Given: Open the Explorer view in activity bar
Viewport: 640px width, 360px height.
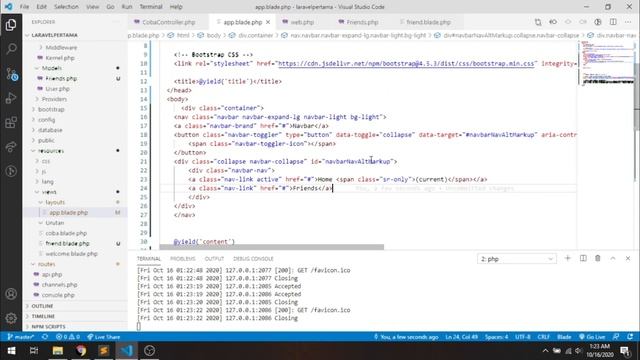Looking at the screenshot, I should coord(11,25).
